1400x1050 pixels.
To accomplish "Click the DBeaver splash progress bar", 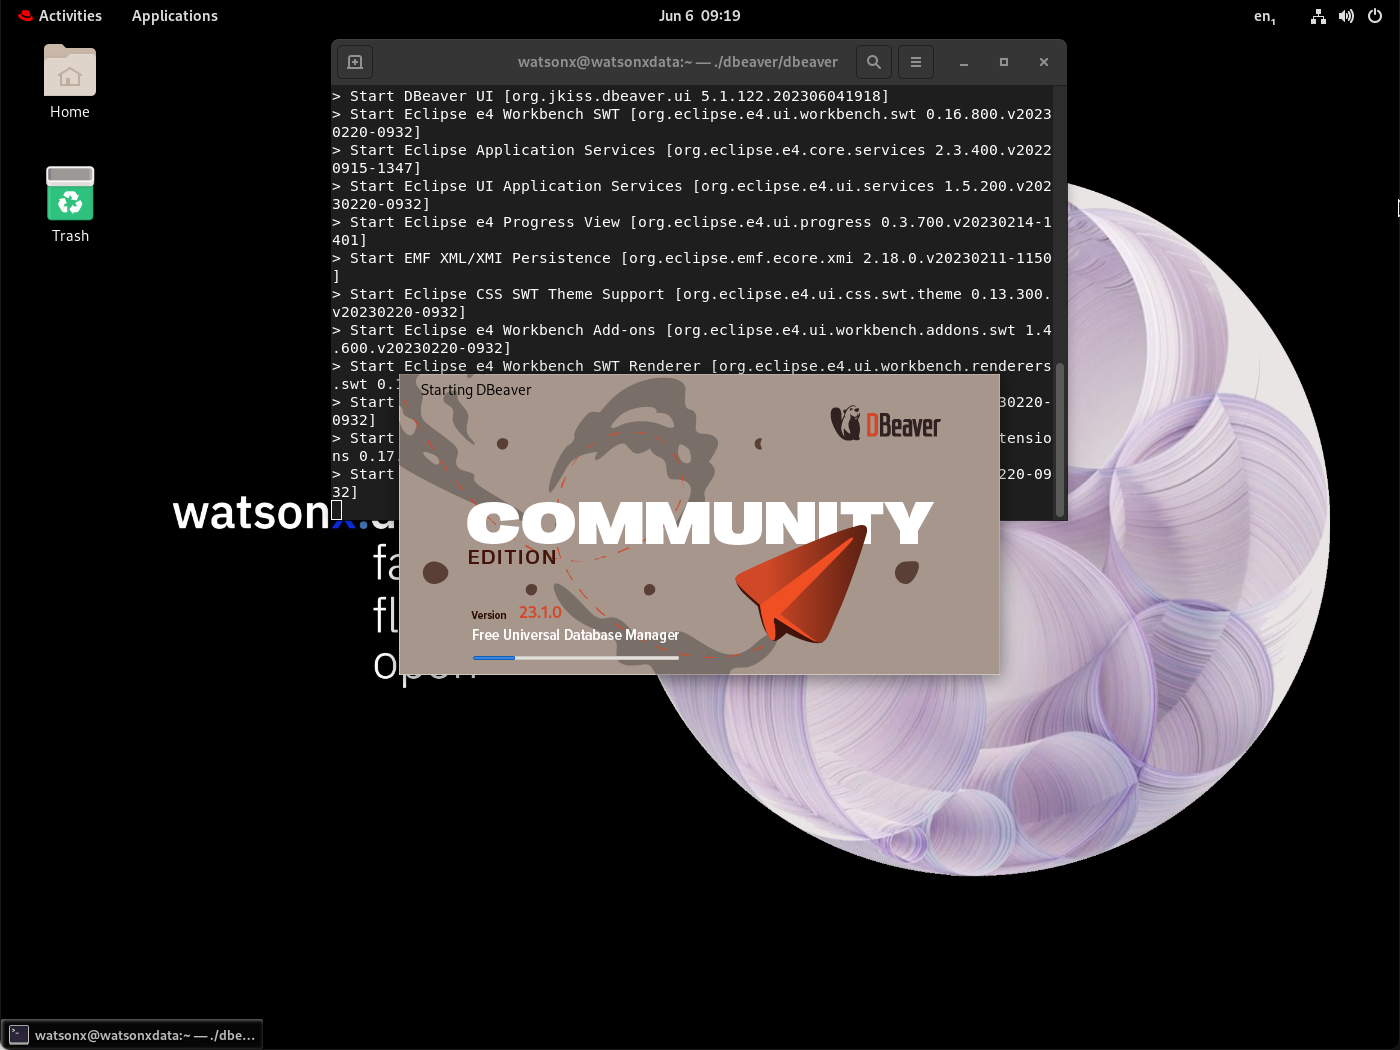I will (x=576, y=658).
